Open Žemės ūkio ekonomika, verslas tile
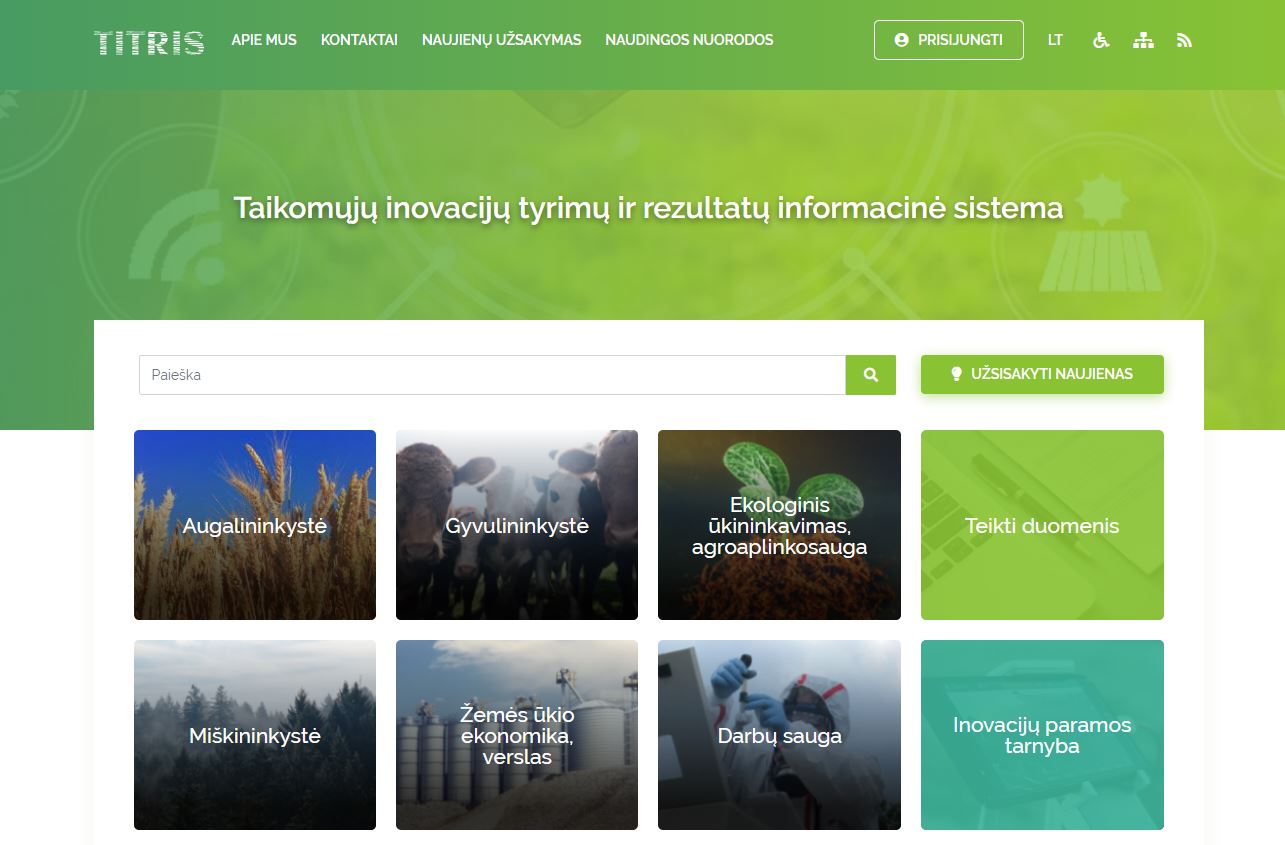1285x845 pixels. click(x=517, y=735)
